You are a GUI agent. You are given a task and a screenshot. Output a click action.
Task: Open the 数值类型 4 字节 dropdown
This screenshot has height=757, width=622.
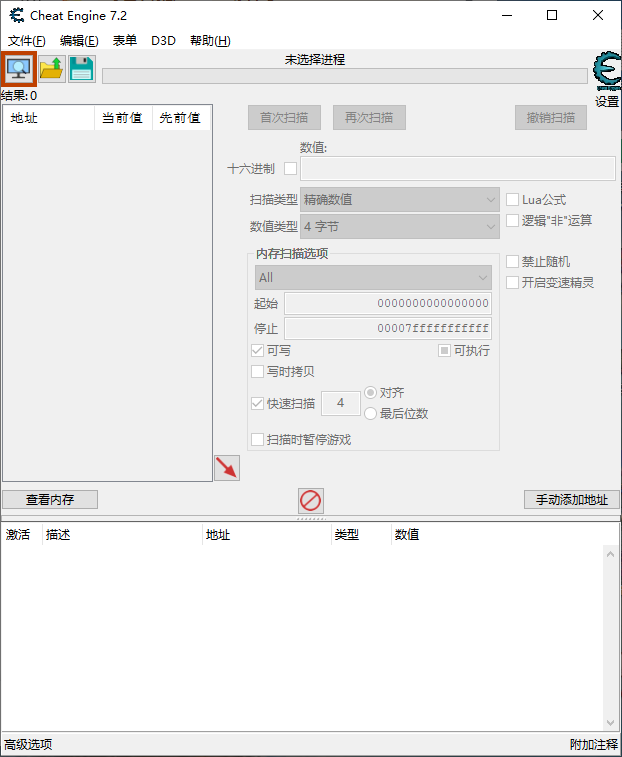pos(400,226)
